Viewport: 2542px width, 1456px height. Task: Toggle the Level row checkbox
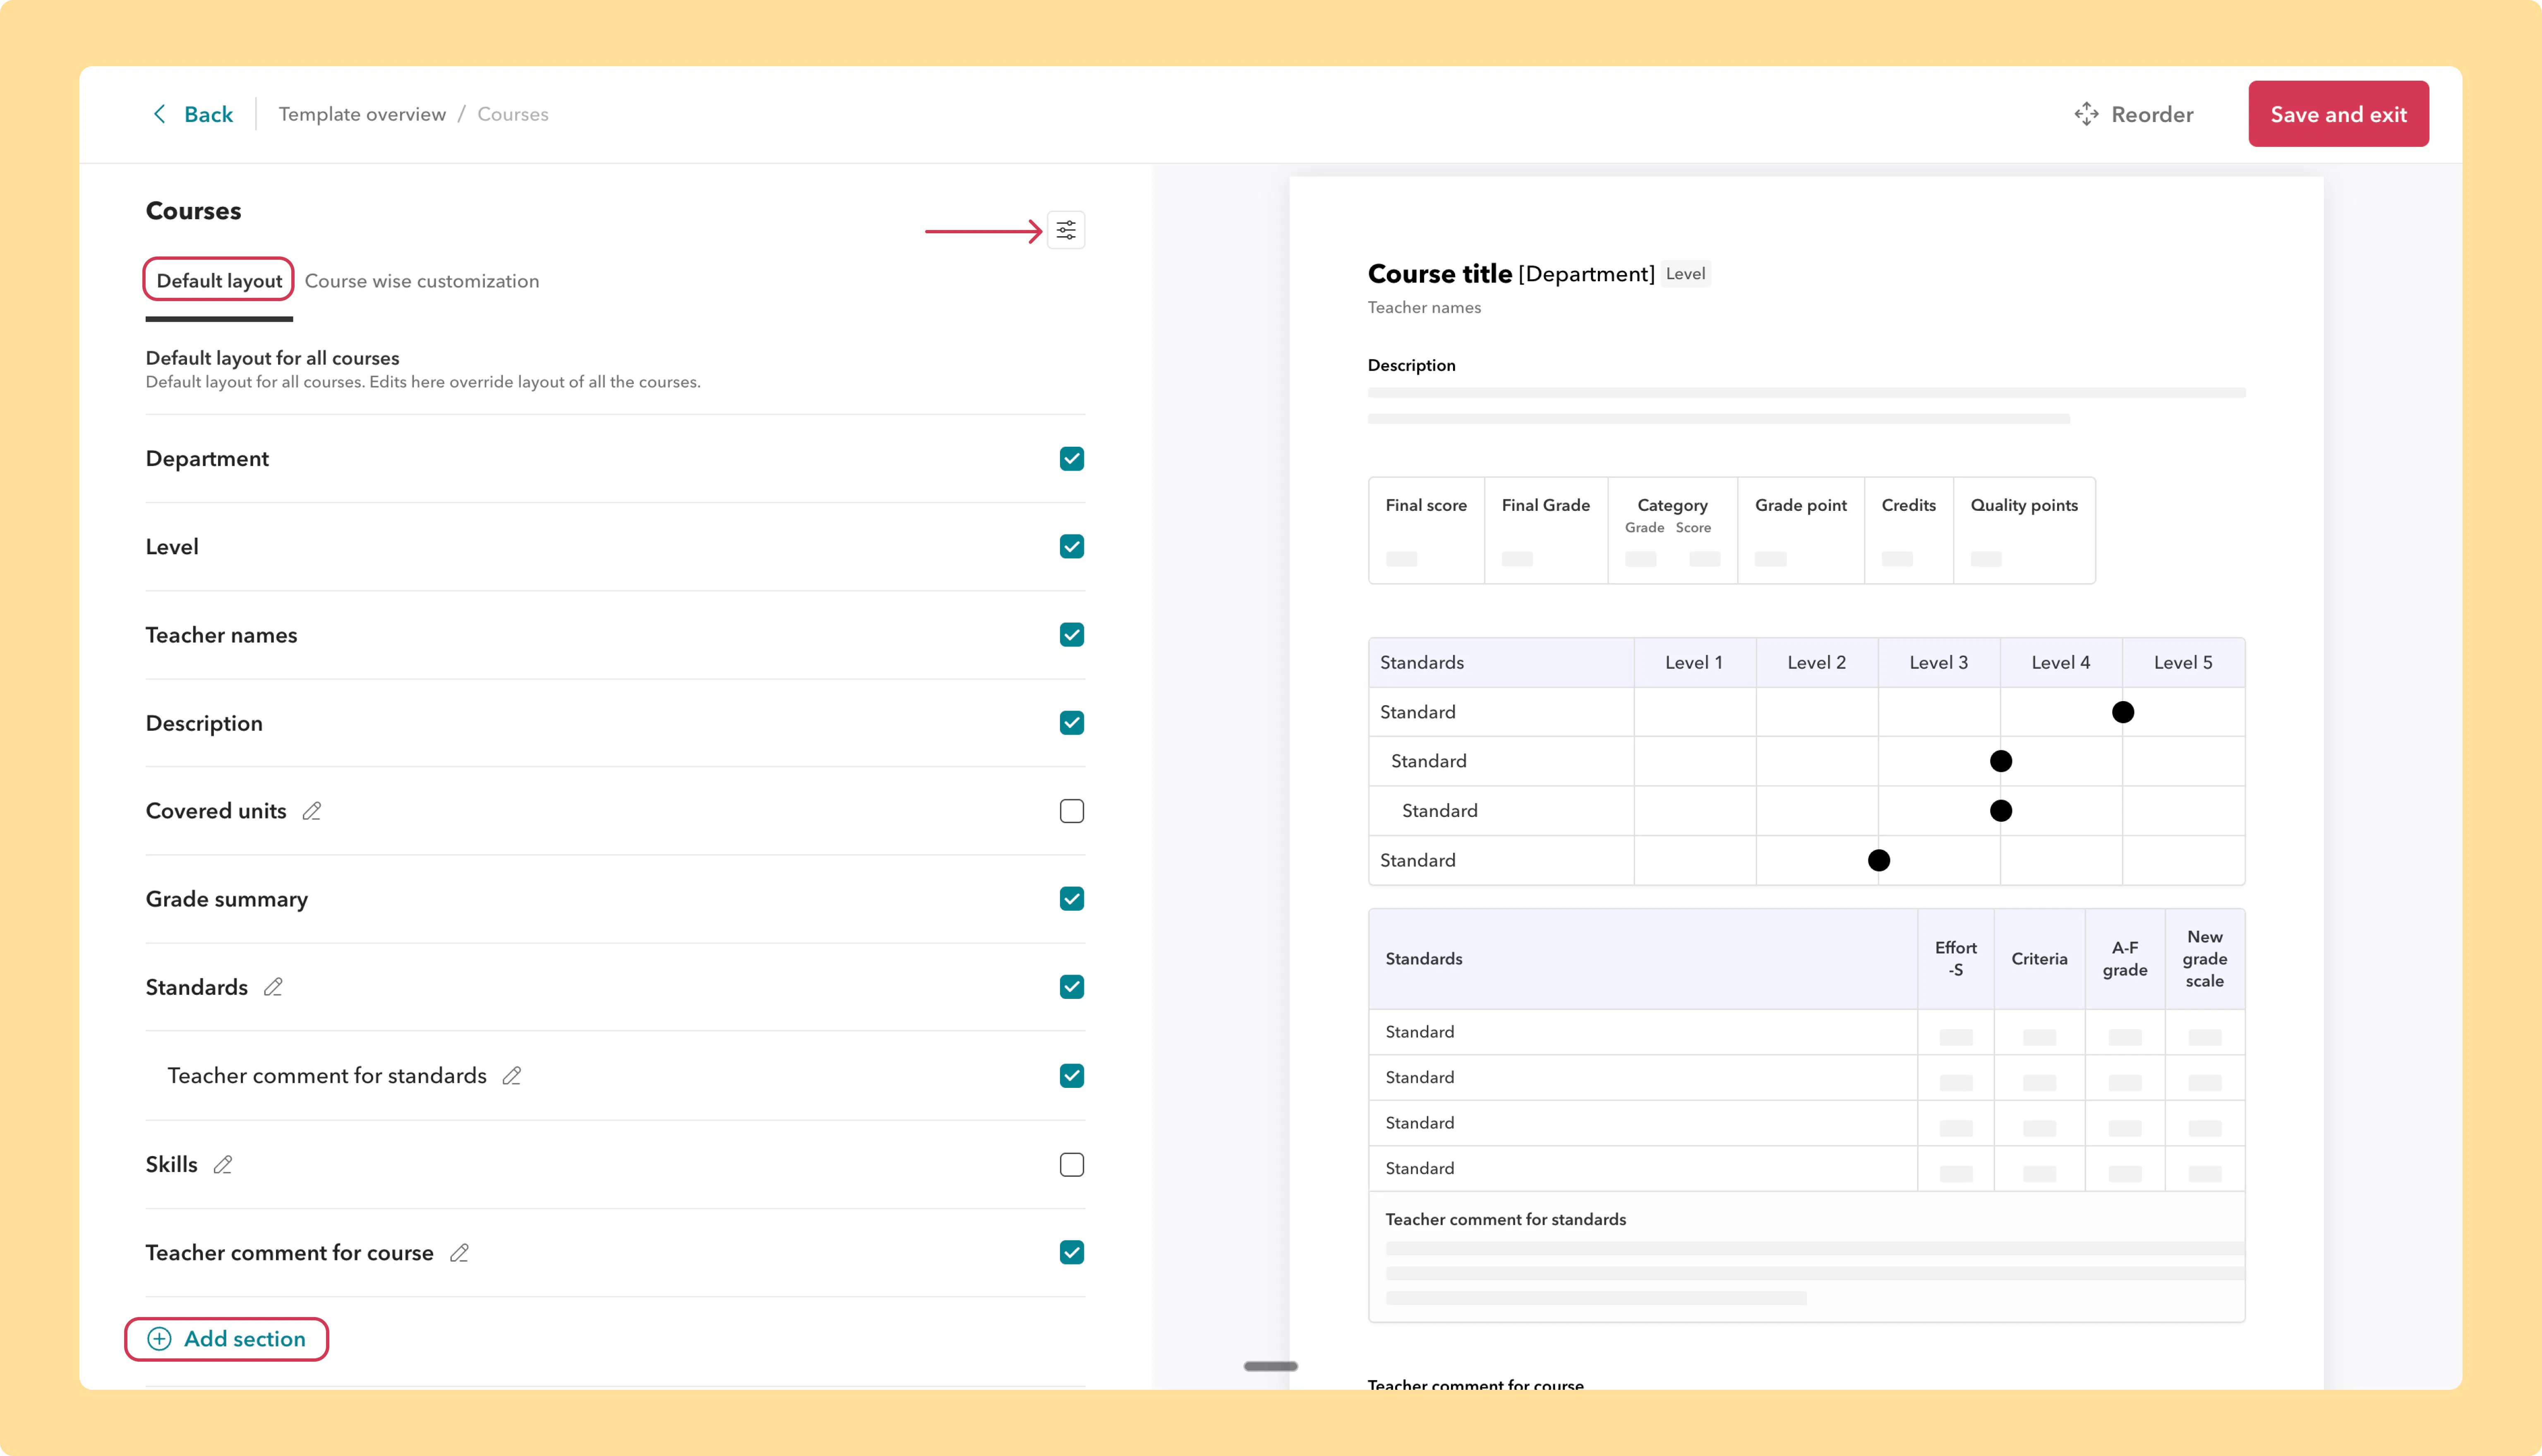click(1072, 547)
